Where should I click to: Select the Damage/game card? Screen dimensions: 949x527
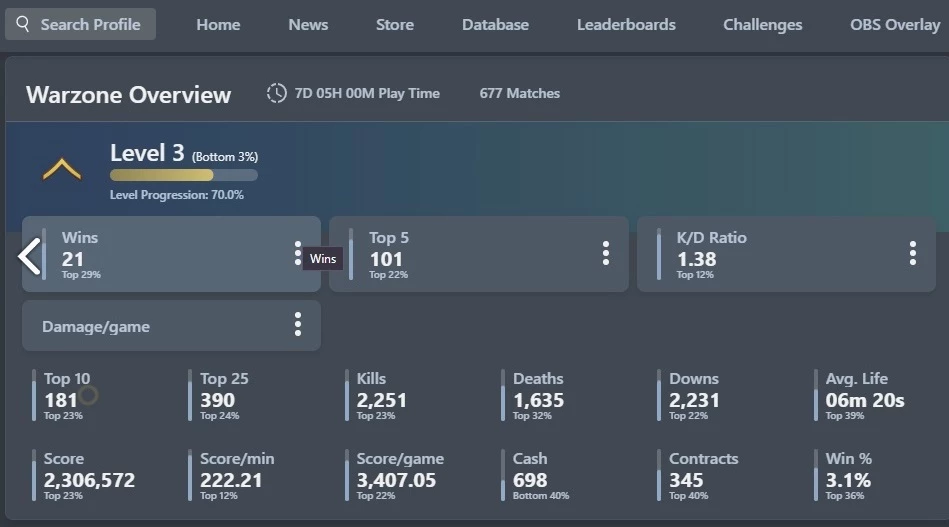171,326
